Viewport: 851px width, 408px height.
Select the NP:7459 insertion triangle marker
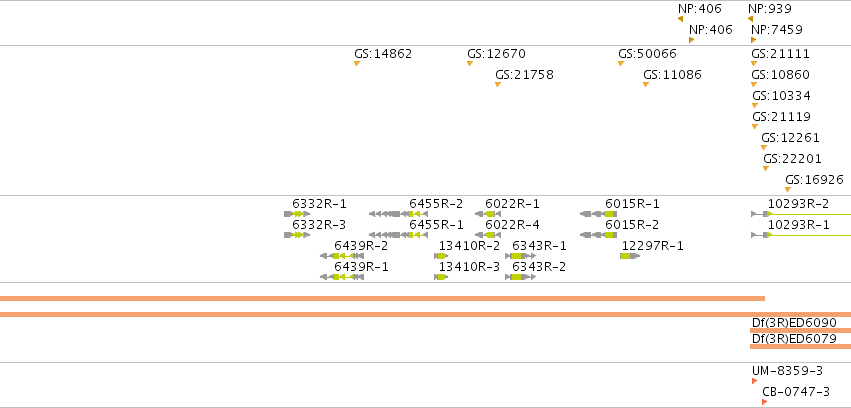754,40
